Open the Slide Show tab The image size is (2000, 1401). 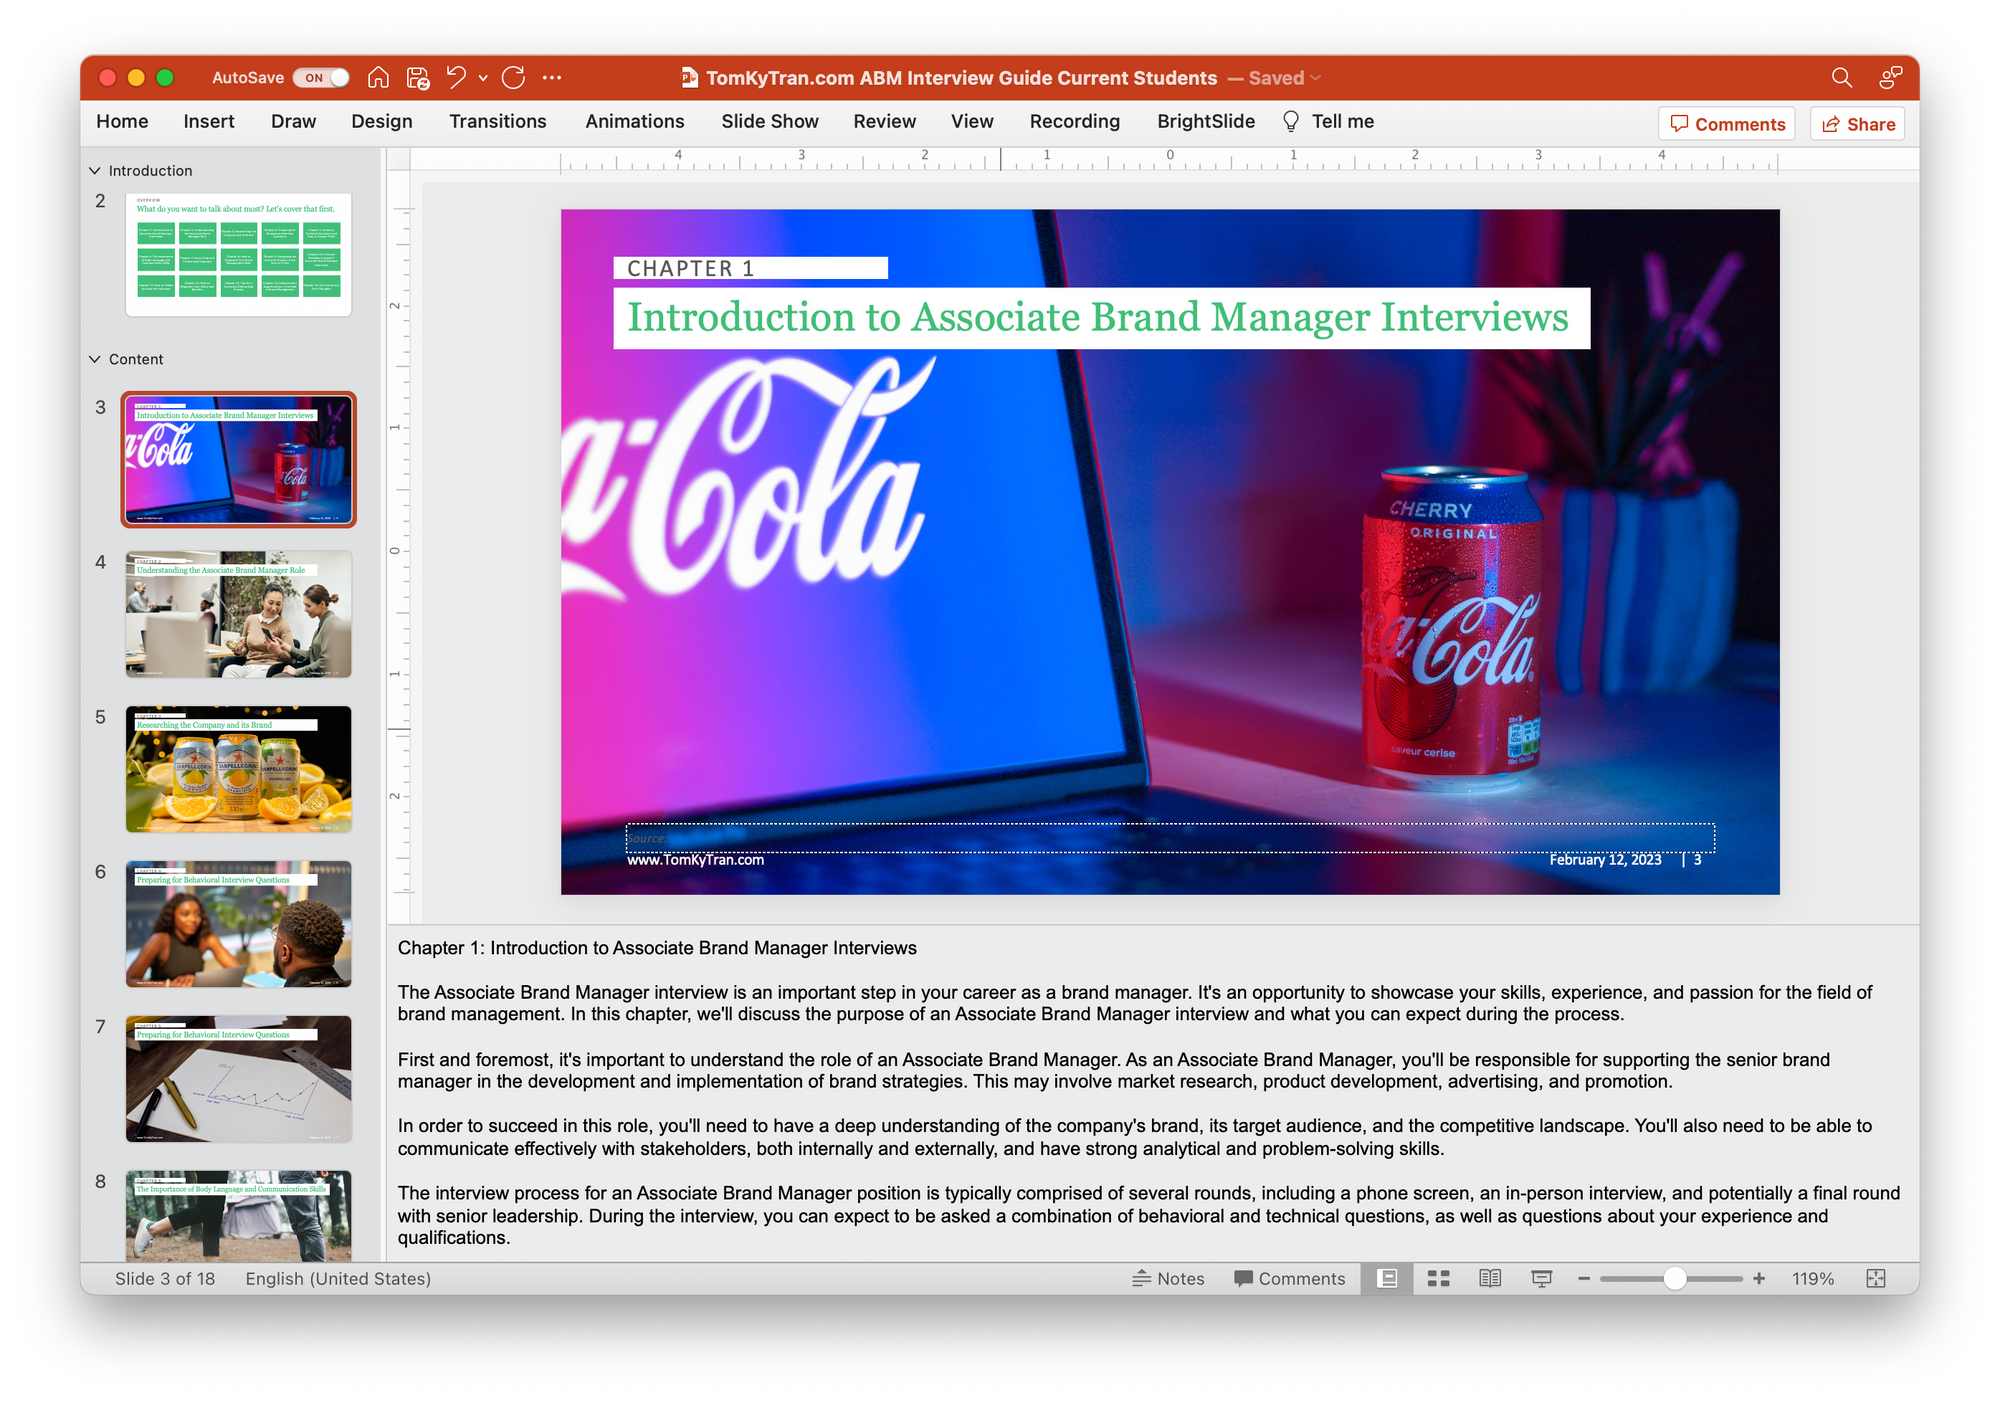pos(770,122)
